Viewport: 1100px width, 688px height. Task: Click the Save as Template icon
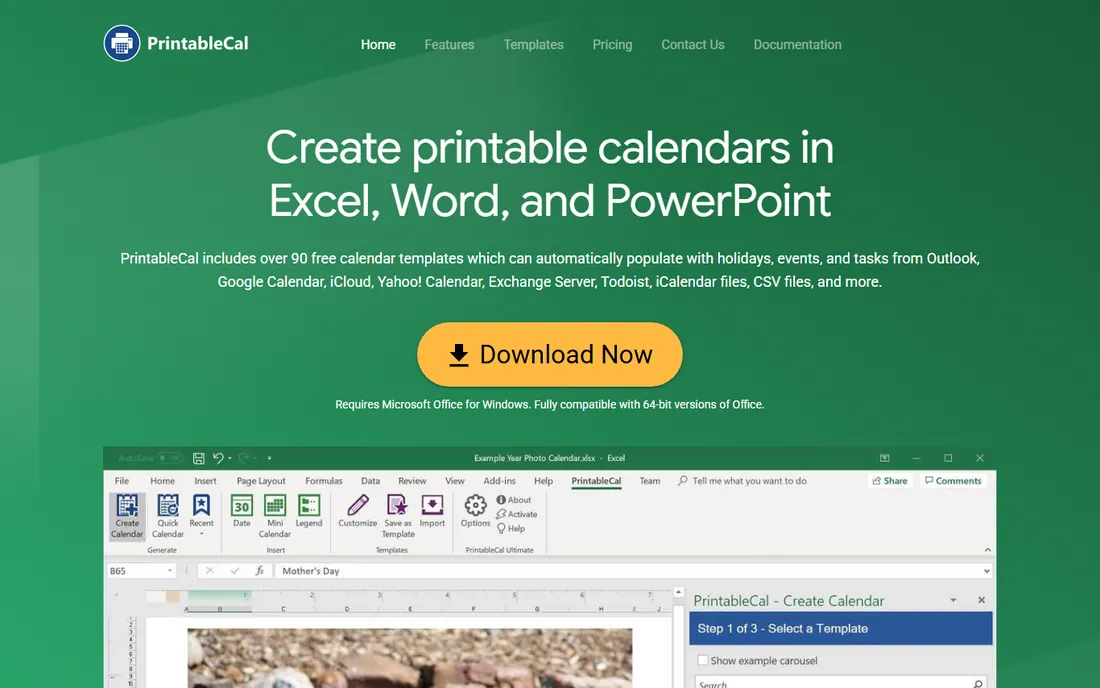pyautogui.click(x=398, y=516)
